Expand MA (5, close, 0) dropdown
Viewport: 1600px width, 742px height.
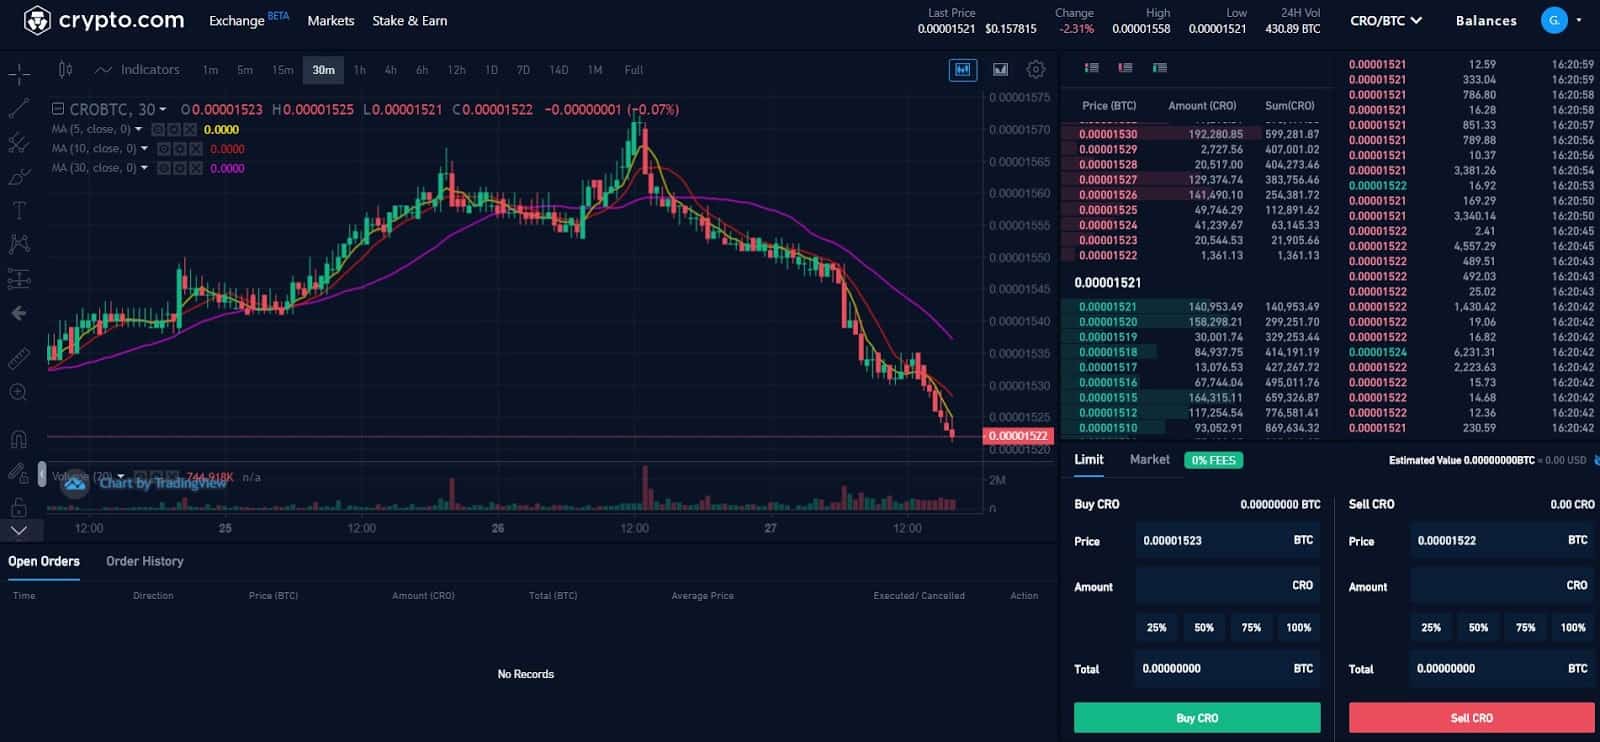click(138, 129)
